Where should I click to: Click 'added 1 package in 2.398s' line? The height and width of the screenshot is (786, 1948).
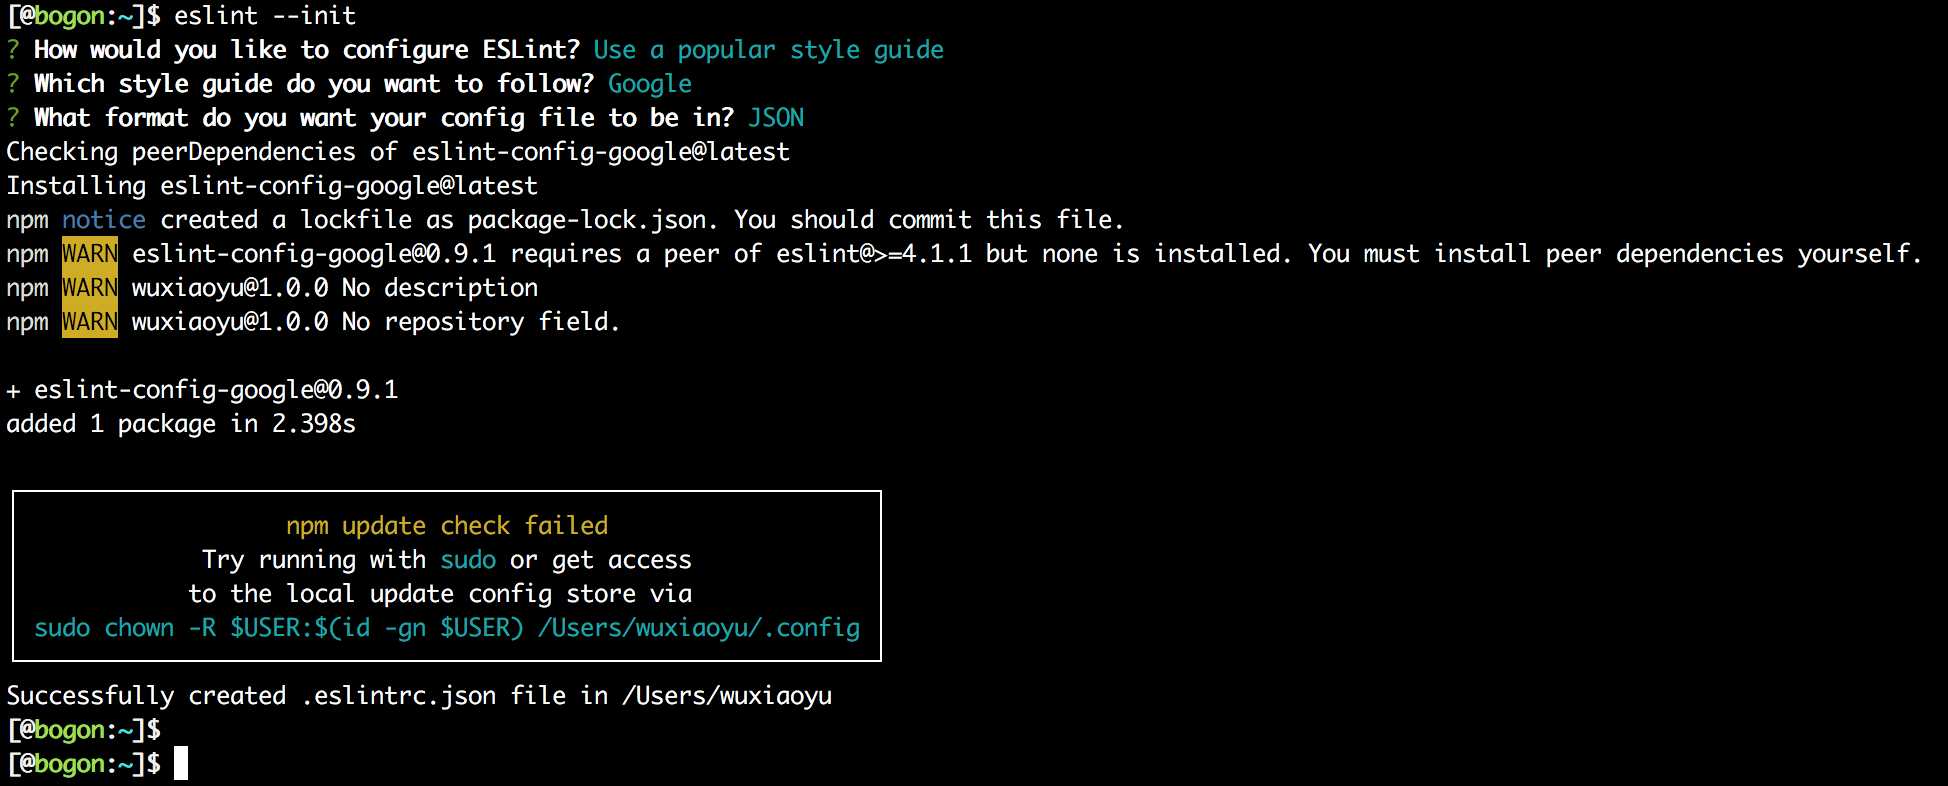tap(181, 424)
